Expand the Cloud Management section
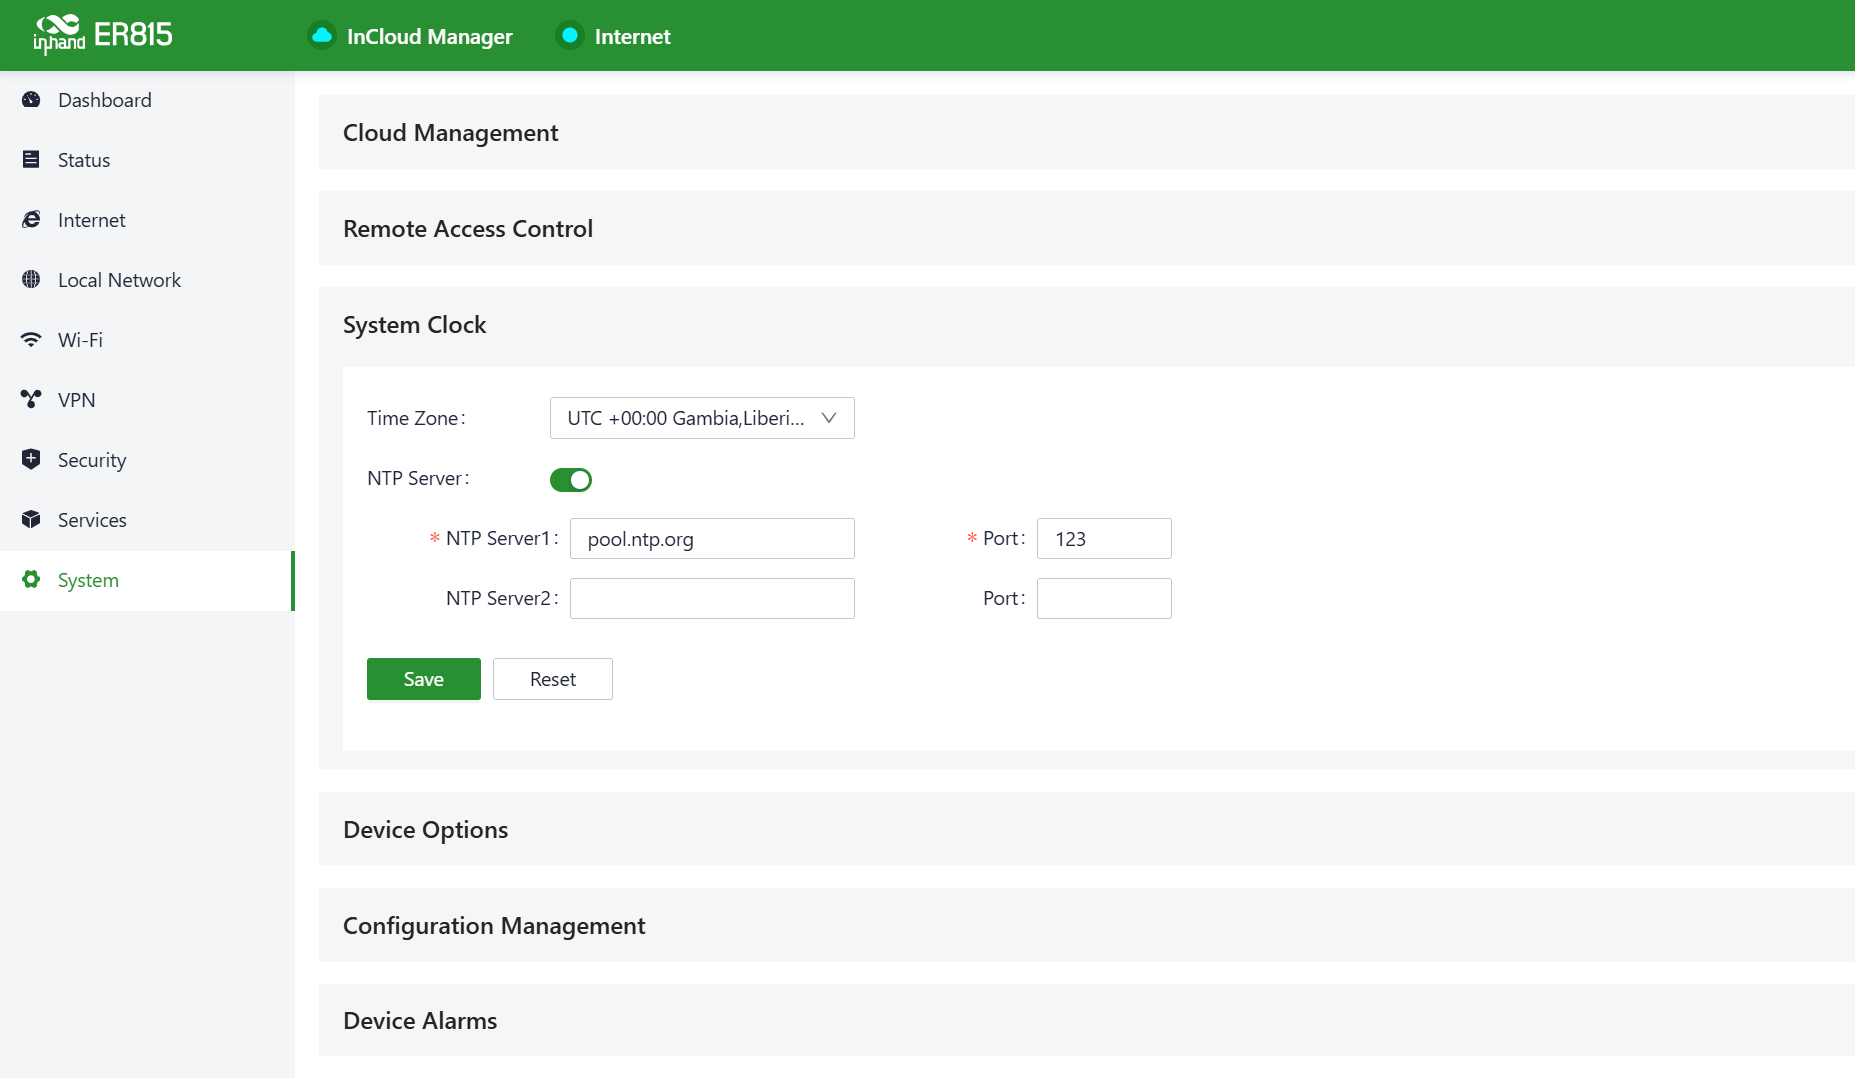The width and height of the screenshot is (1855, 1078). tap(450, 133)
